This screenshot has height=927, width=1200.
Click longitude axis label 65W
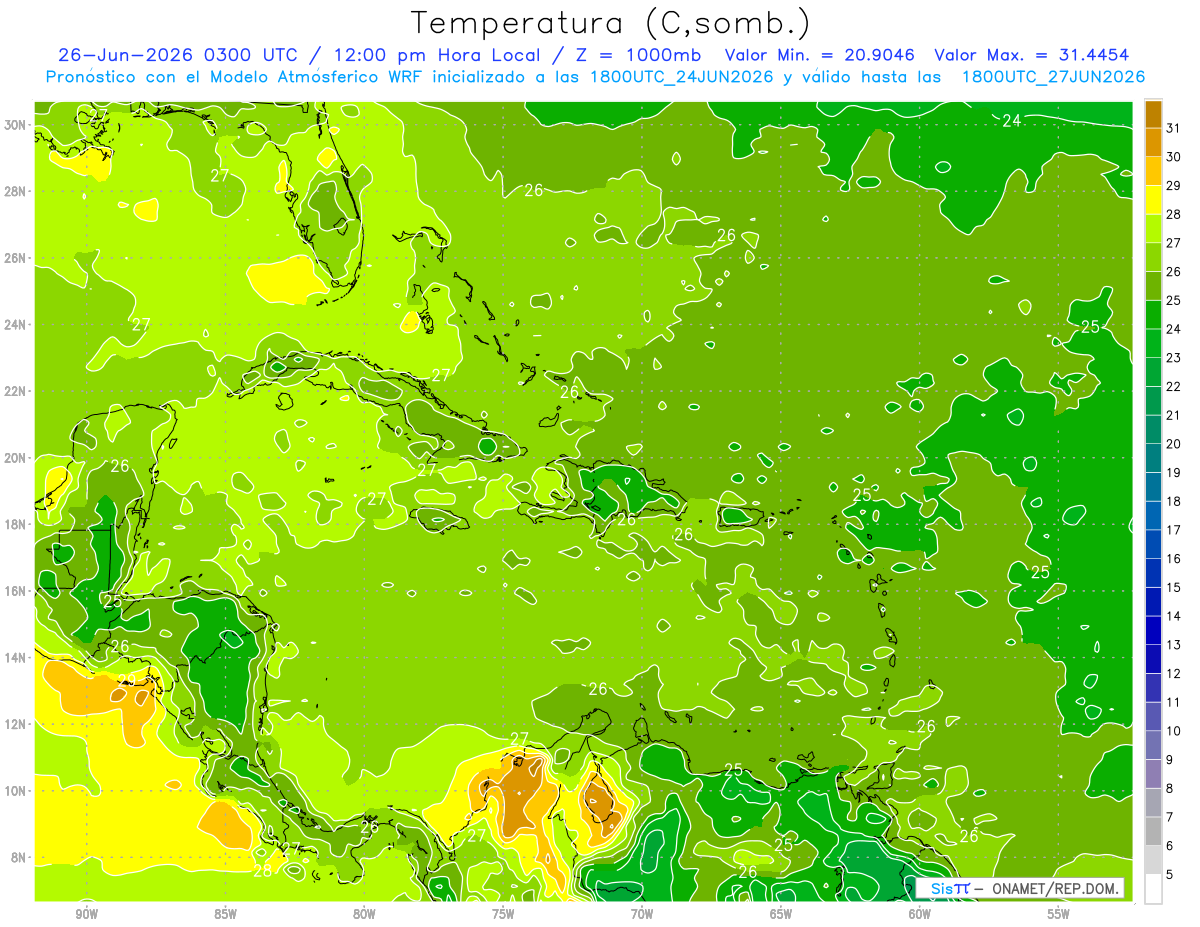click(x=781, y=914)
